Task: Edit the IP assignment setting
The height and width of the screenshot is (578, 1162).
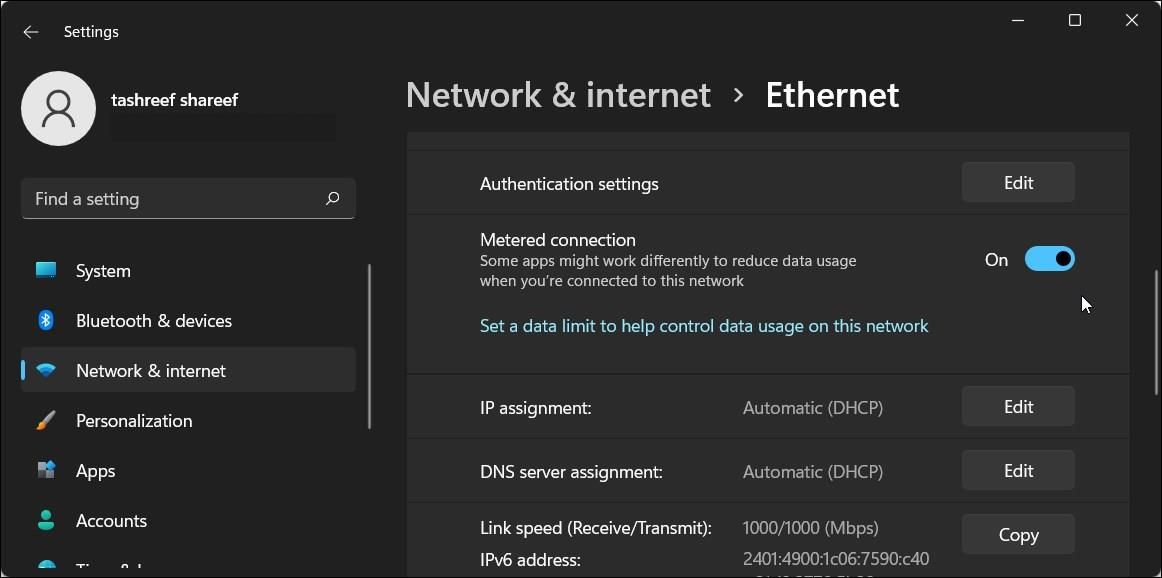Action: 1018,407
